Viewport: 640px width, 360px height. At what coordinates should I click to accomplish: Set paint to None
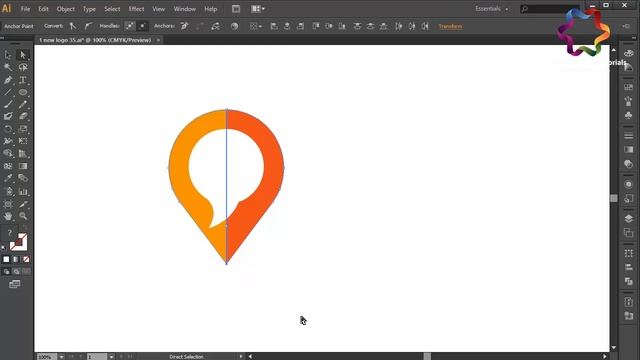click(26, 259)
